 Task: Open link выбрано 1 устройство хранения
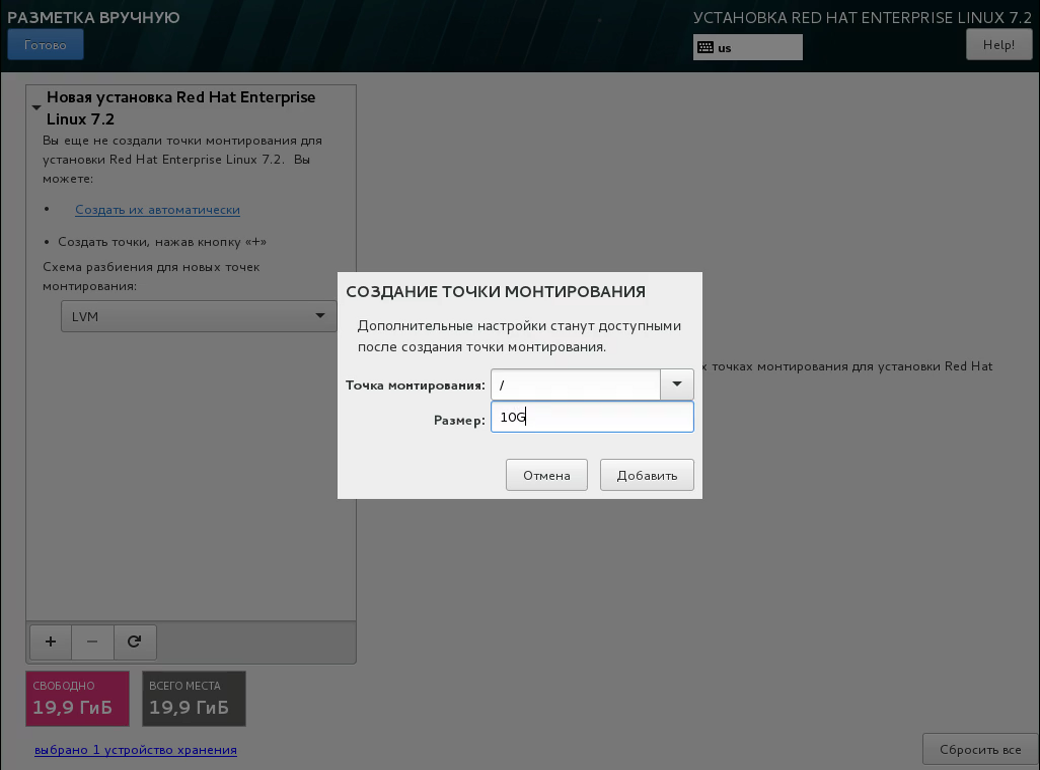(x=135, y=750)
